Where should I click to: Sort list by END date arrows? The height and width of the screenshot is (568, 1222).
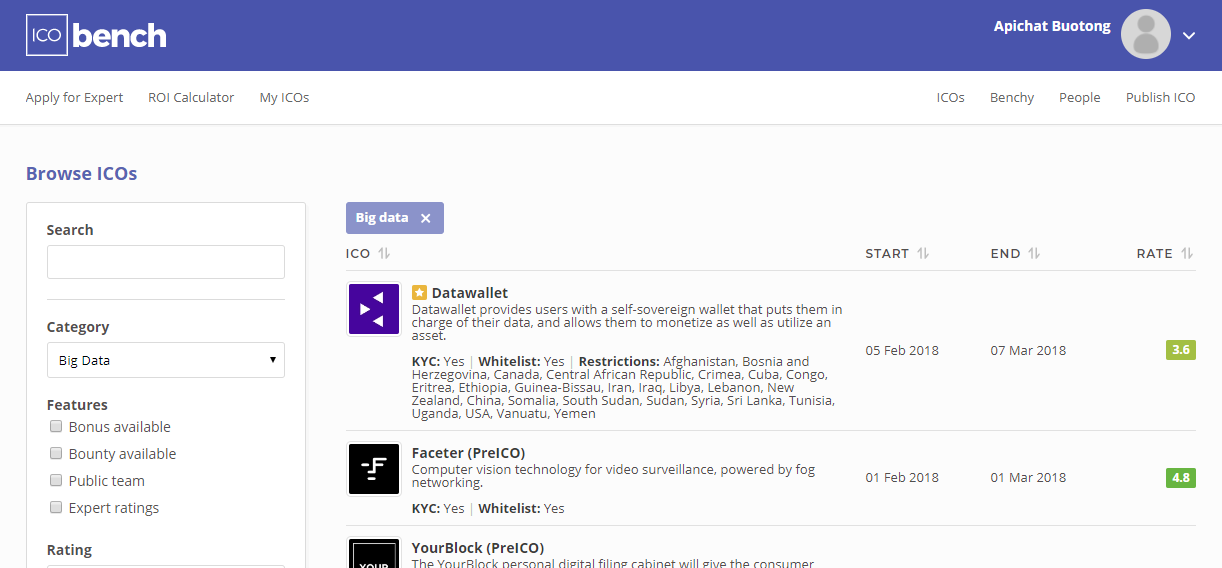tap(1034, 254)
